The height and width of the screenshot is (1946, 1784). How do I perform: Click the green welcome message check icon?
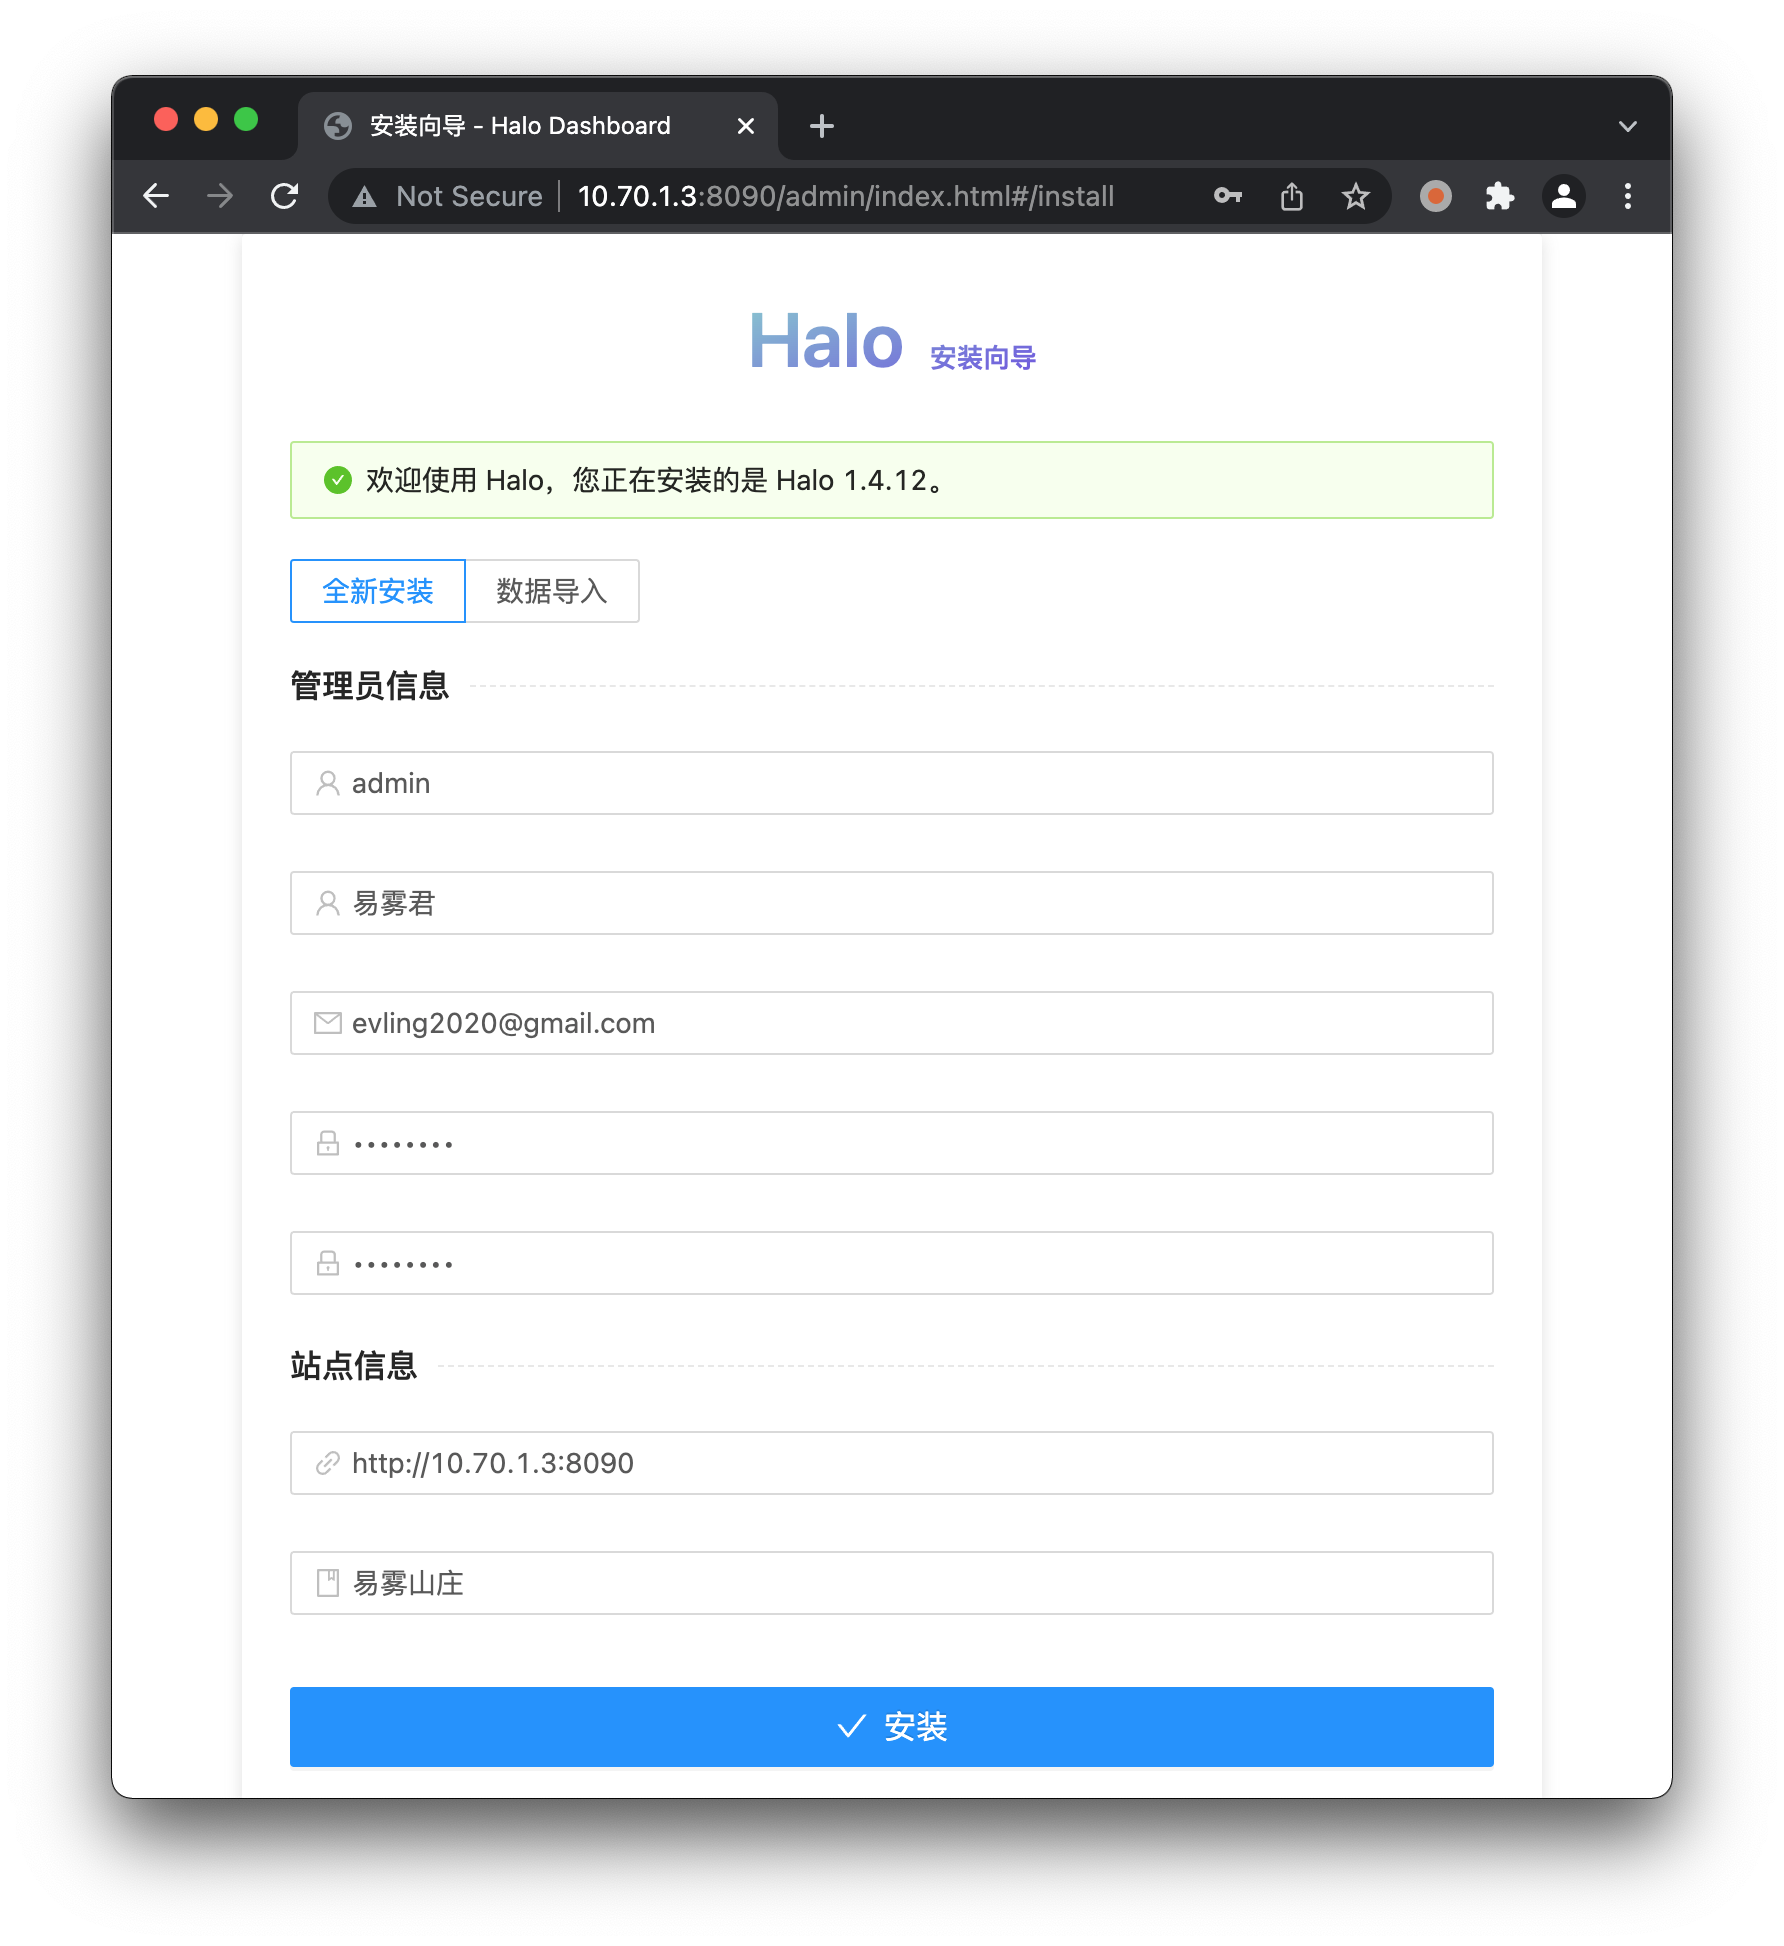point(338,480)
